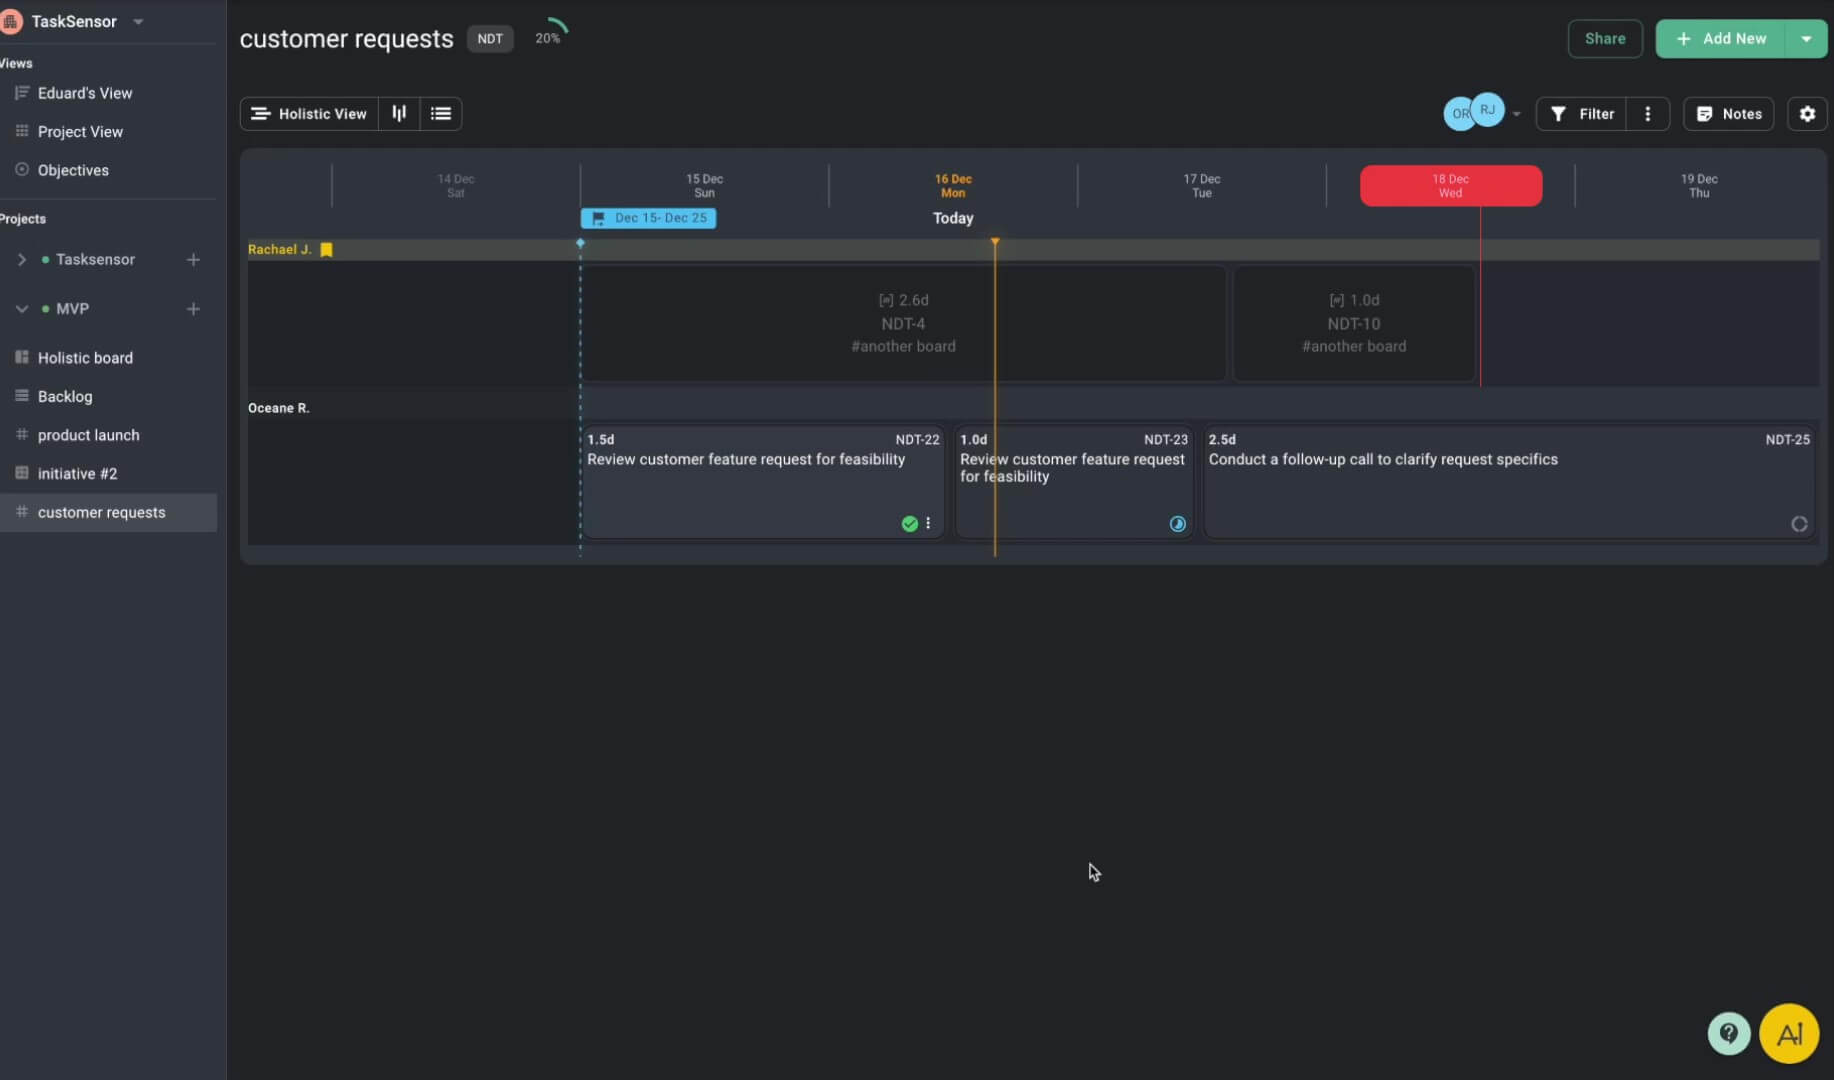
Task: Open the help question mark icon
Action: (x=1728, y=1033)
